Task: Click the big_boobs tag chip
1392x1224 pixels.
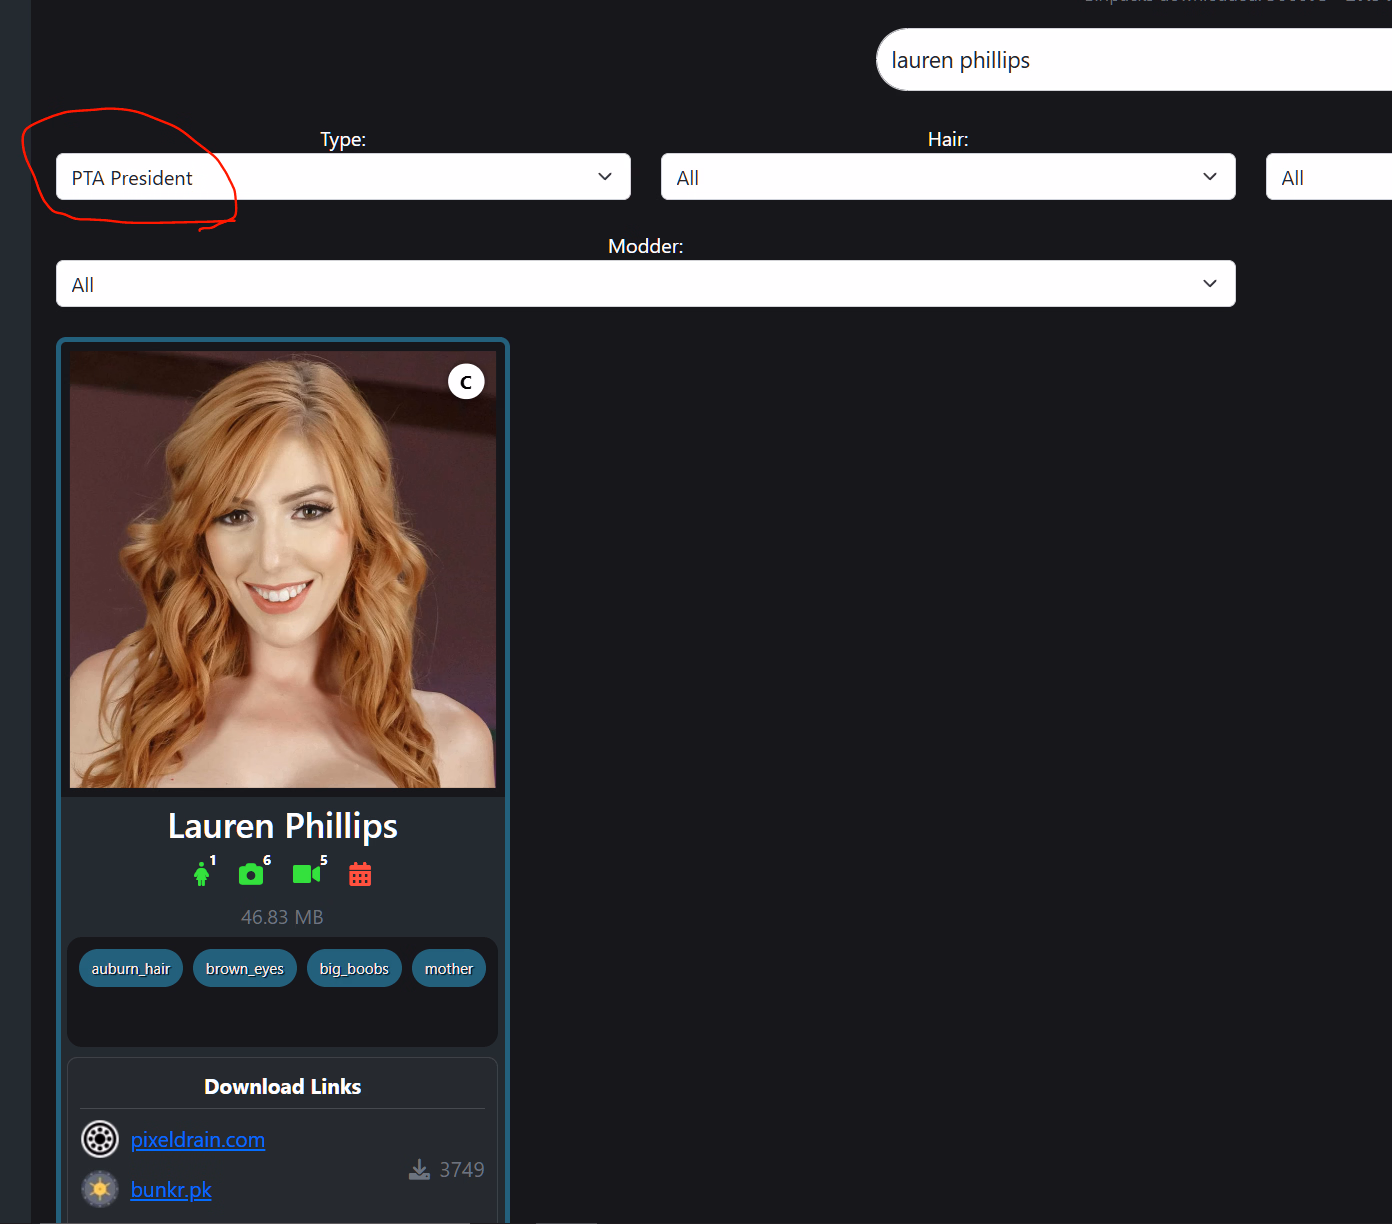Action: coord(354,968)
